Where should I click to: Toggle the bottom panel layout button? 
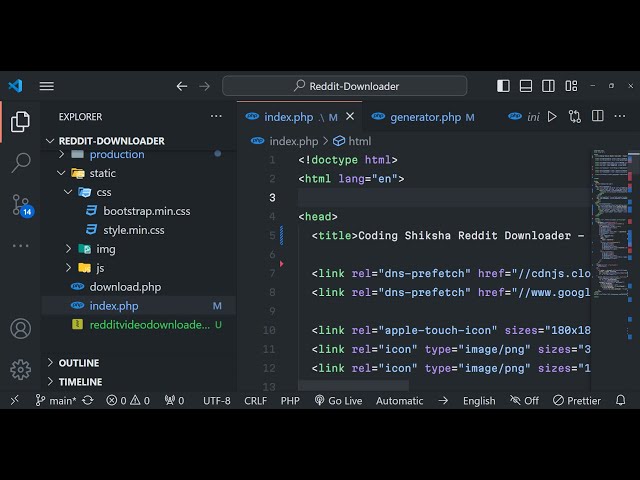526,86
